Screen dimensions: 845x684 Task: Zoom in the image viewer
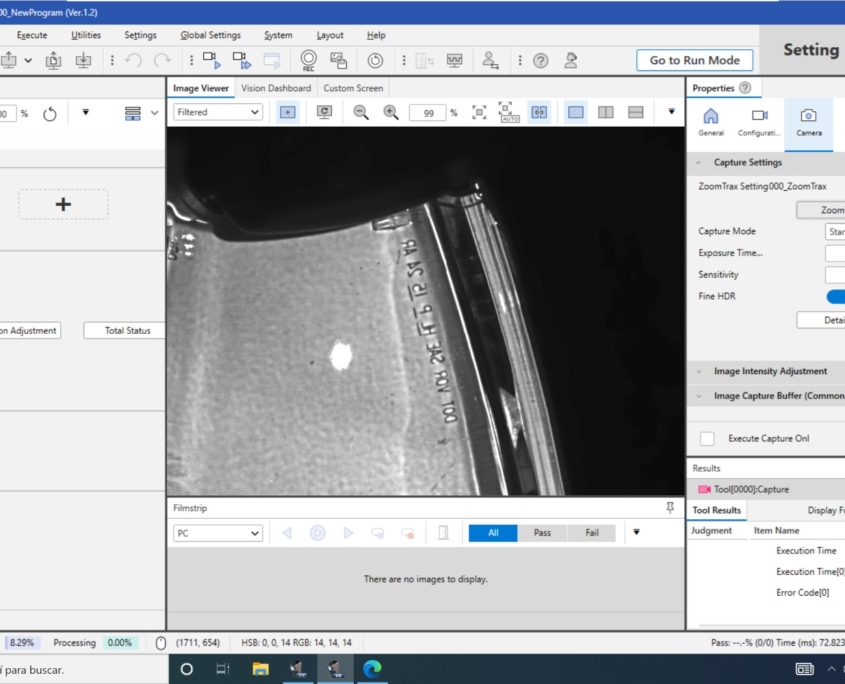pyautogui.click(x=391, y=113)
